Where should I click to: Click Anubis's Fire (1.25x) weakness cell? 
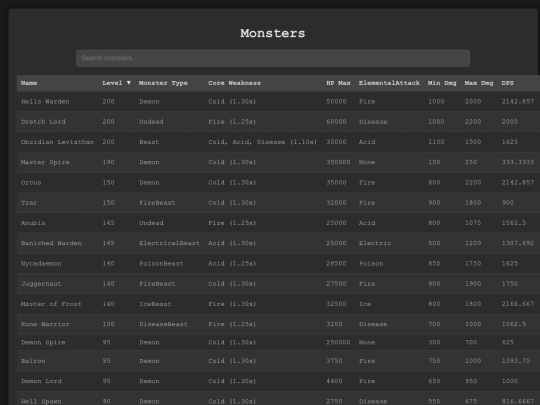pyautogui.click(x=232, y=223)
